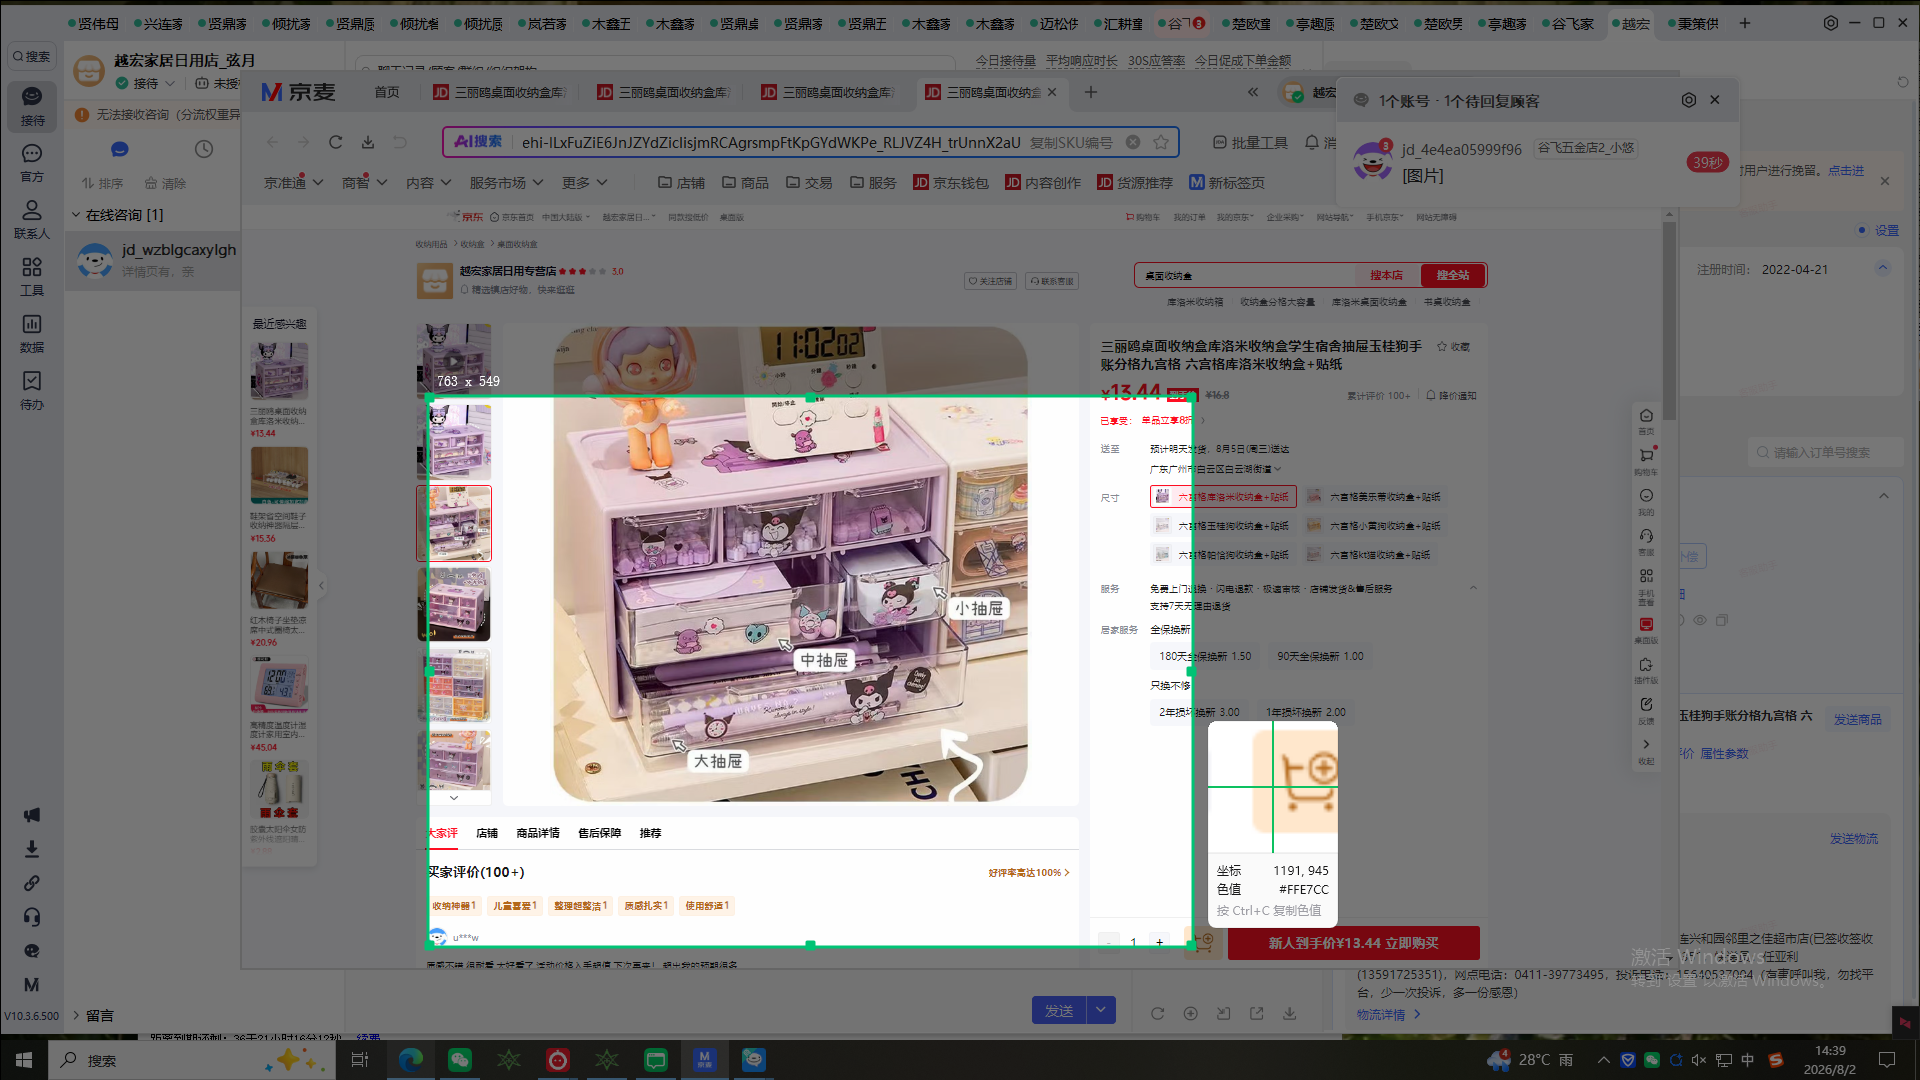
Task: Switch to the 首页 tab beside 京麦 logo
Action: pyautogui.click(x=387, y=92)
